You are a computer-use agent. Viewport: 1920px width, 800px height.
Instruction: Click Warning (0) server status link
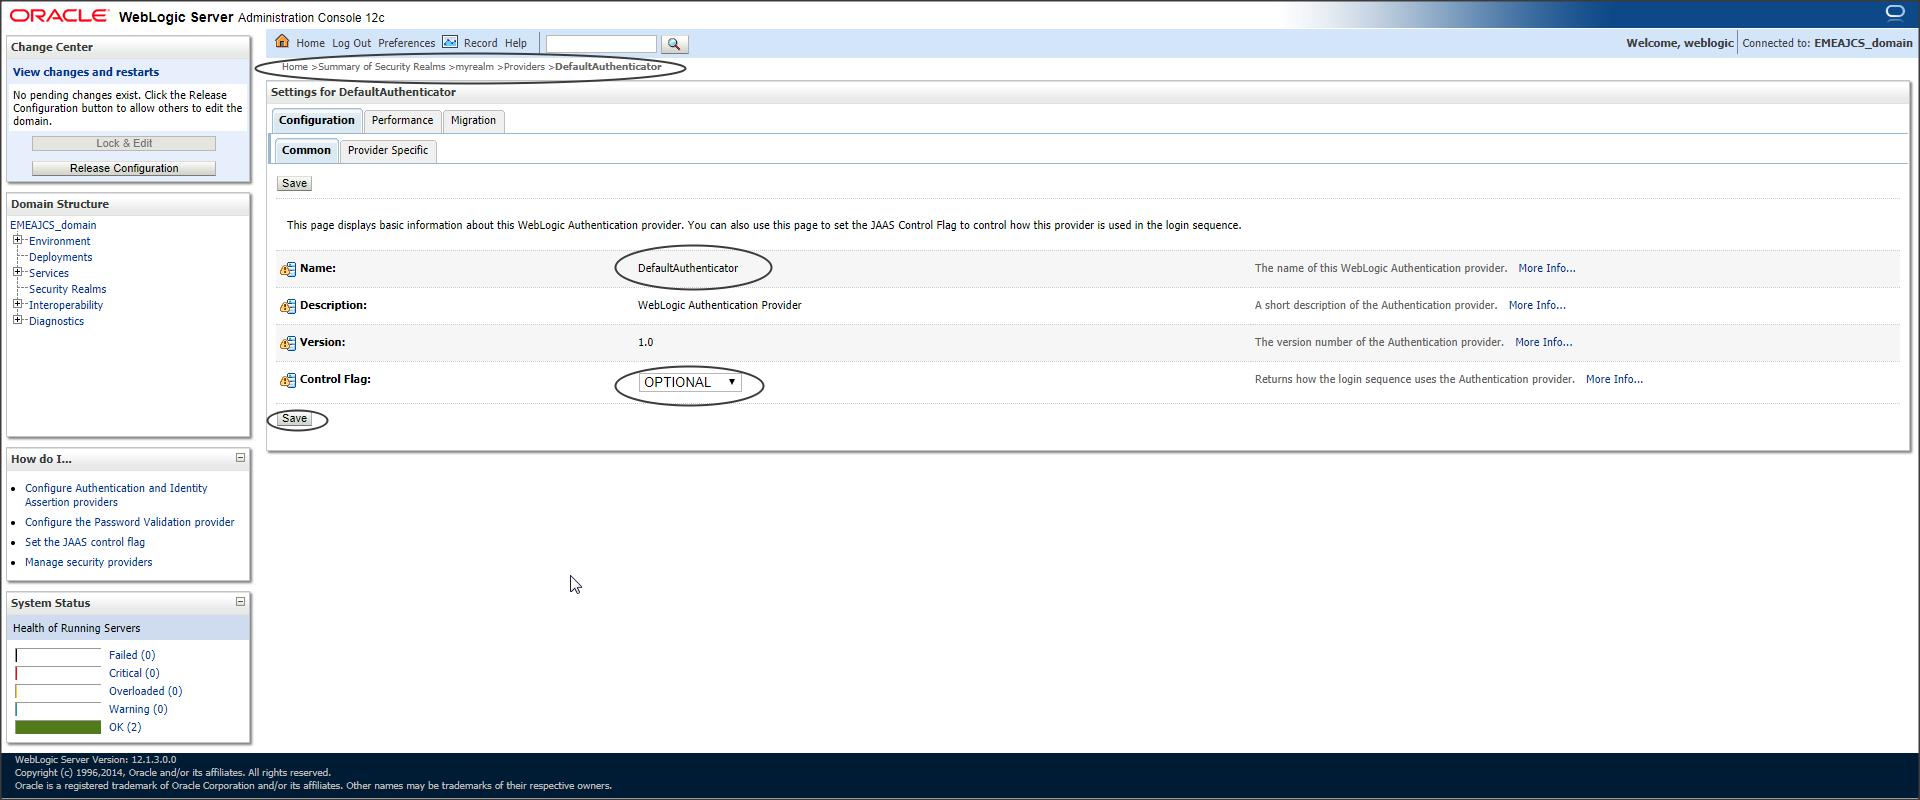(138, 709)
